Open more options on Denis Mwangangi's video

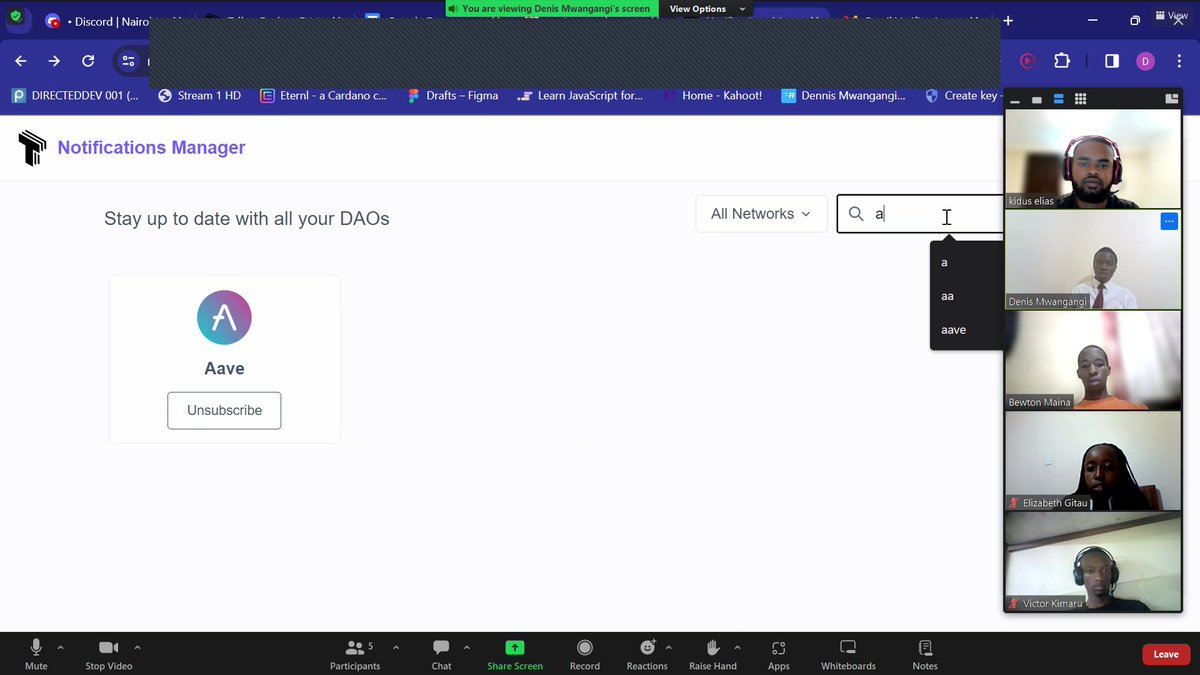click(x=1168, y=221)
